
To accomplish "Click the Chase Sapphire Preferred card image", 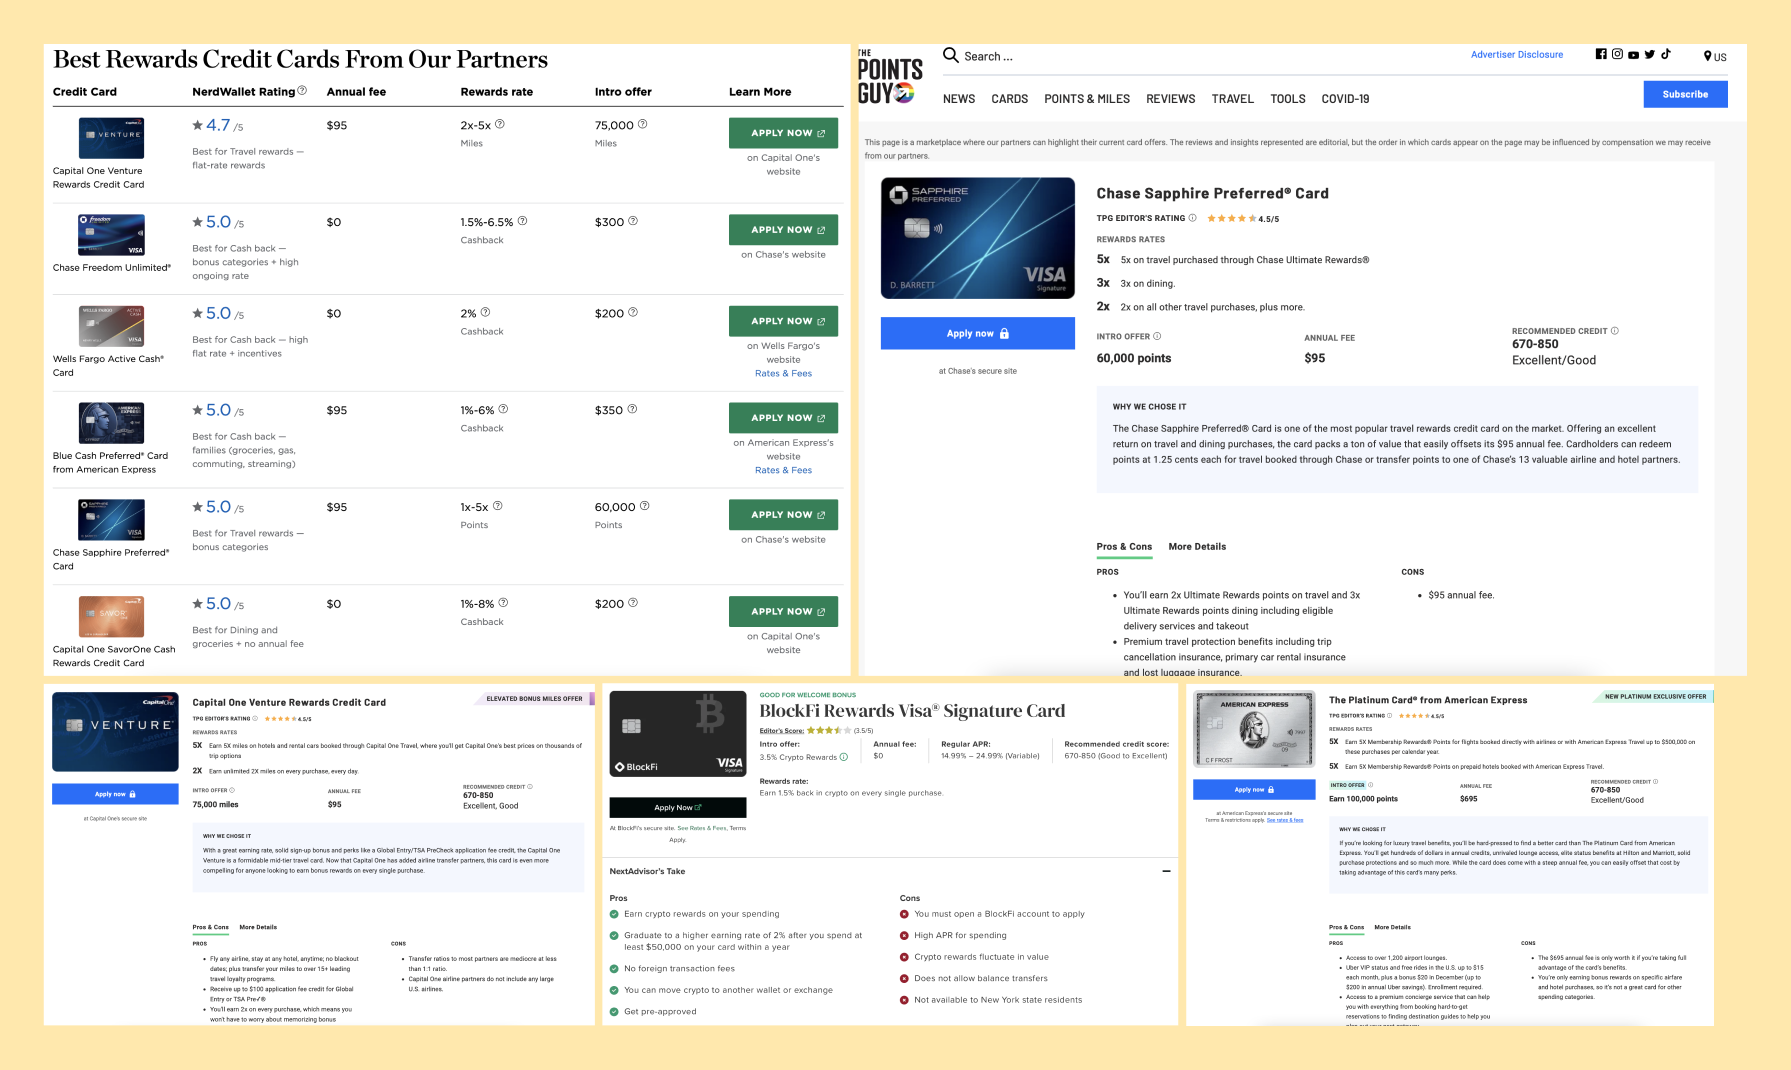I will 977,238.
